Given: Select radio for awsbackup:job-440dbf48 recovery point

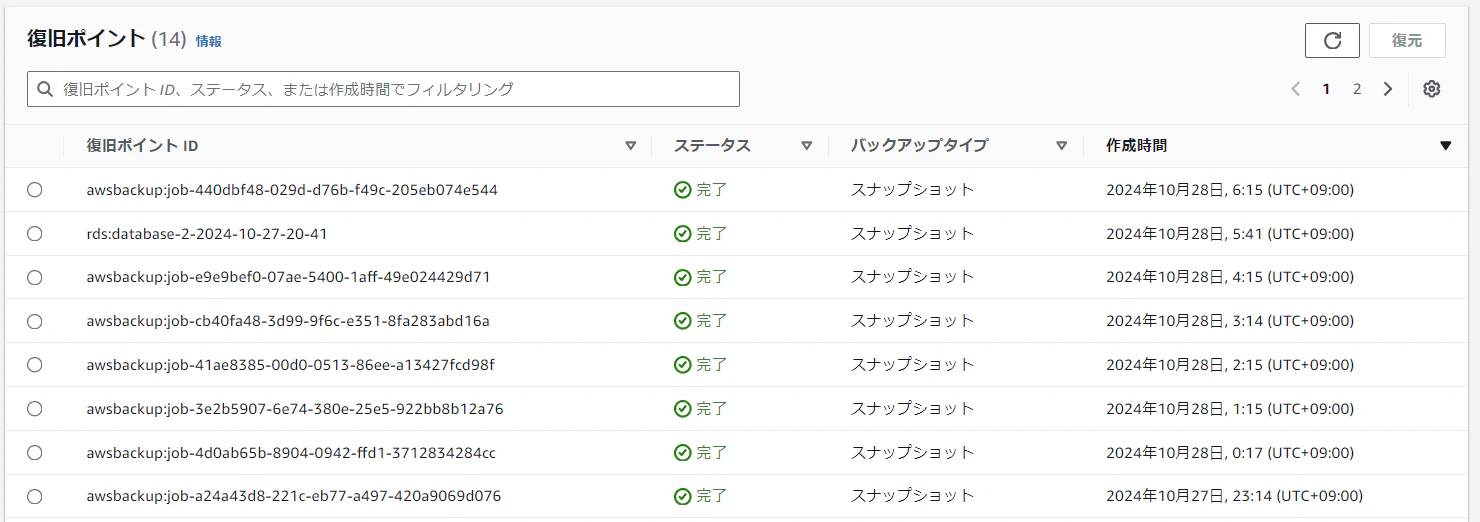Looking at the screenshot, I should coord(35,190).
